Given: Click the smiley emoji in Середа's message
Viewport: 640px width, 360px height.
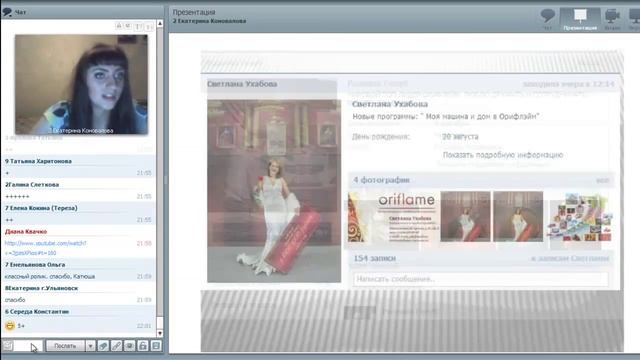Looking at the screenshot, I should point(10,325).
